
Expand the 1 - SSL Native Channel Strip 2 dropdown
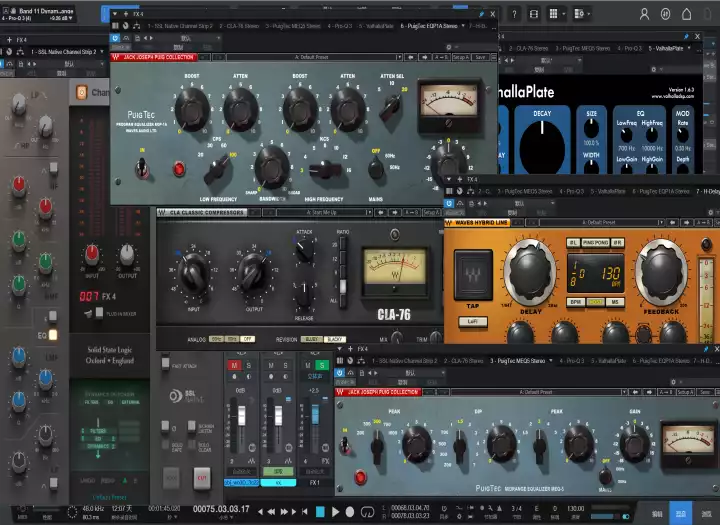tap(102, 52)
